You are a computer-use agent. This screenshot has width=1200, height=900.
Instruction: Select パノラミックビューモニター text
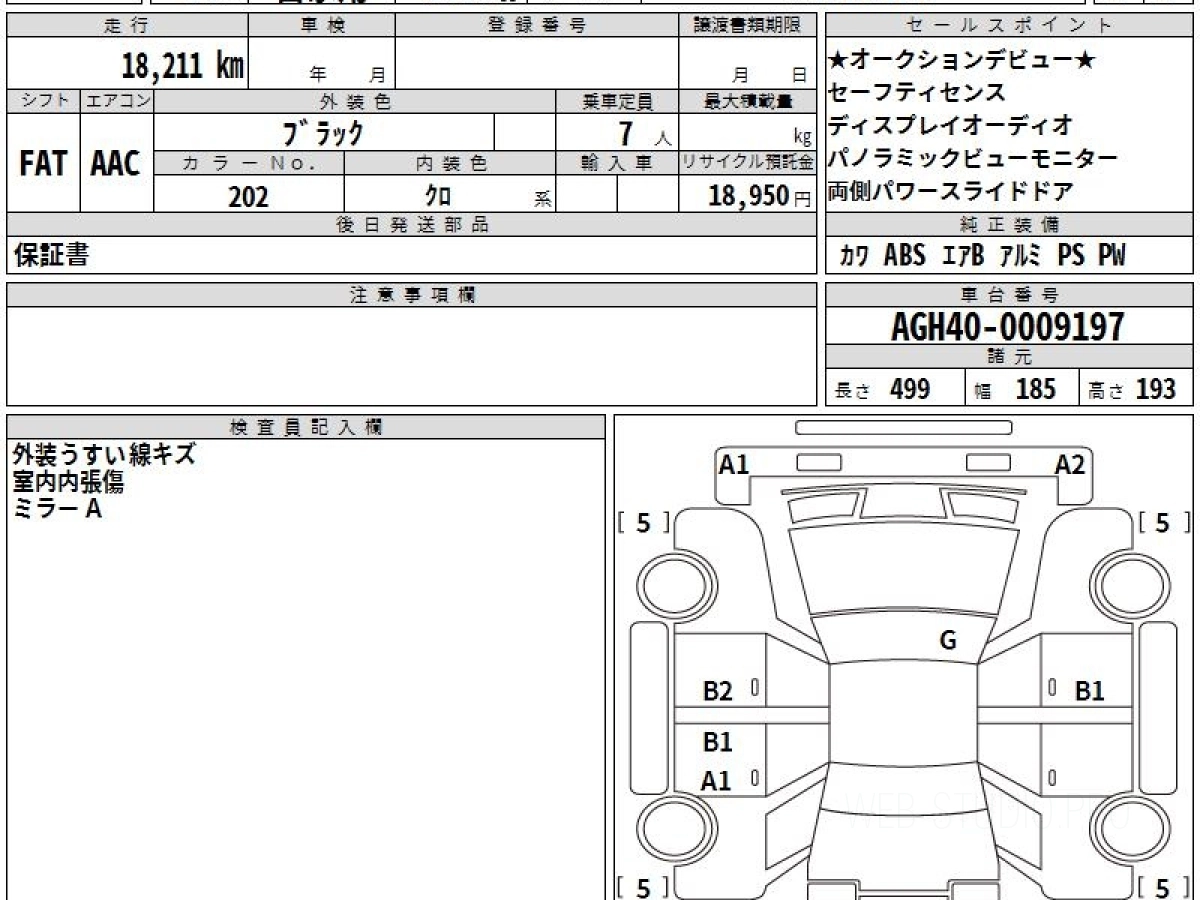(x=973, y=159)
